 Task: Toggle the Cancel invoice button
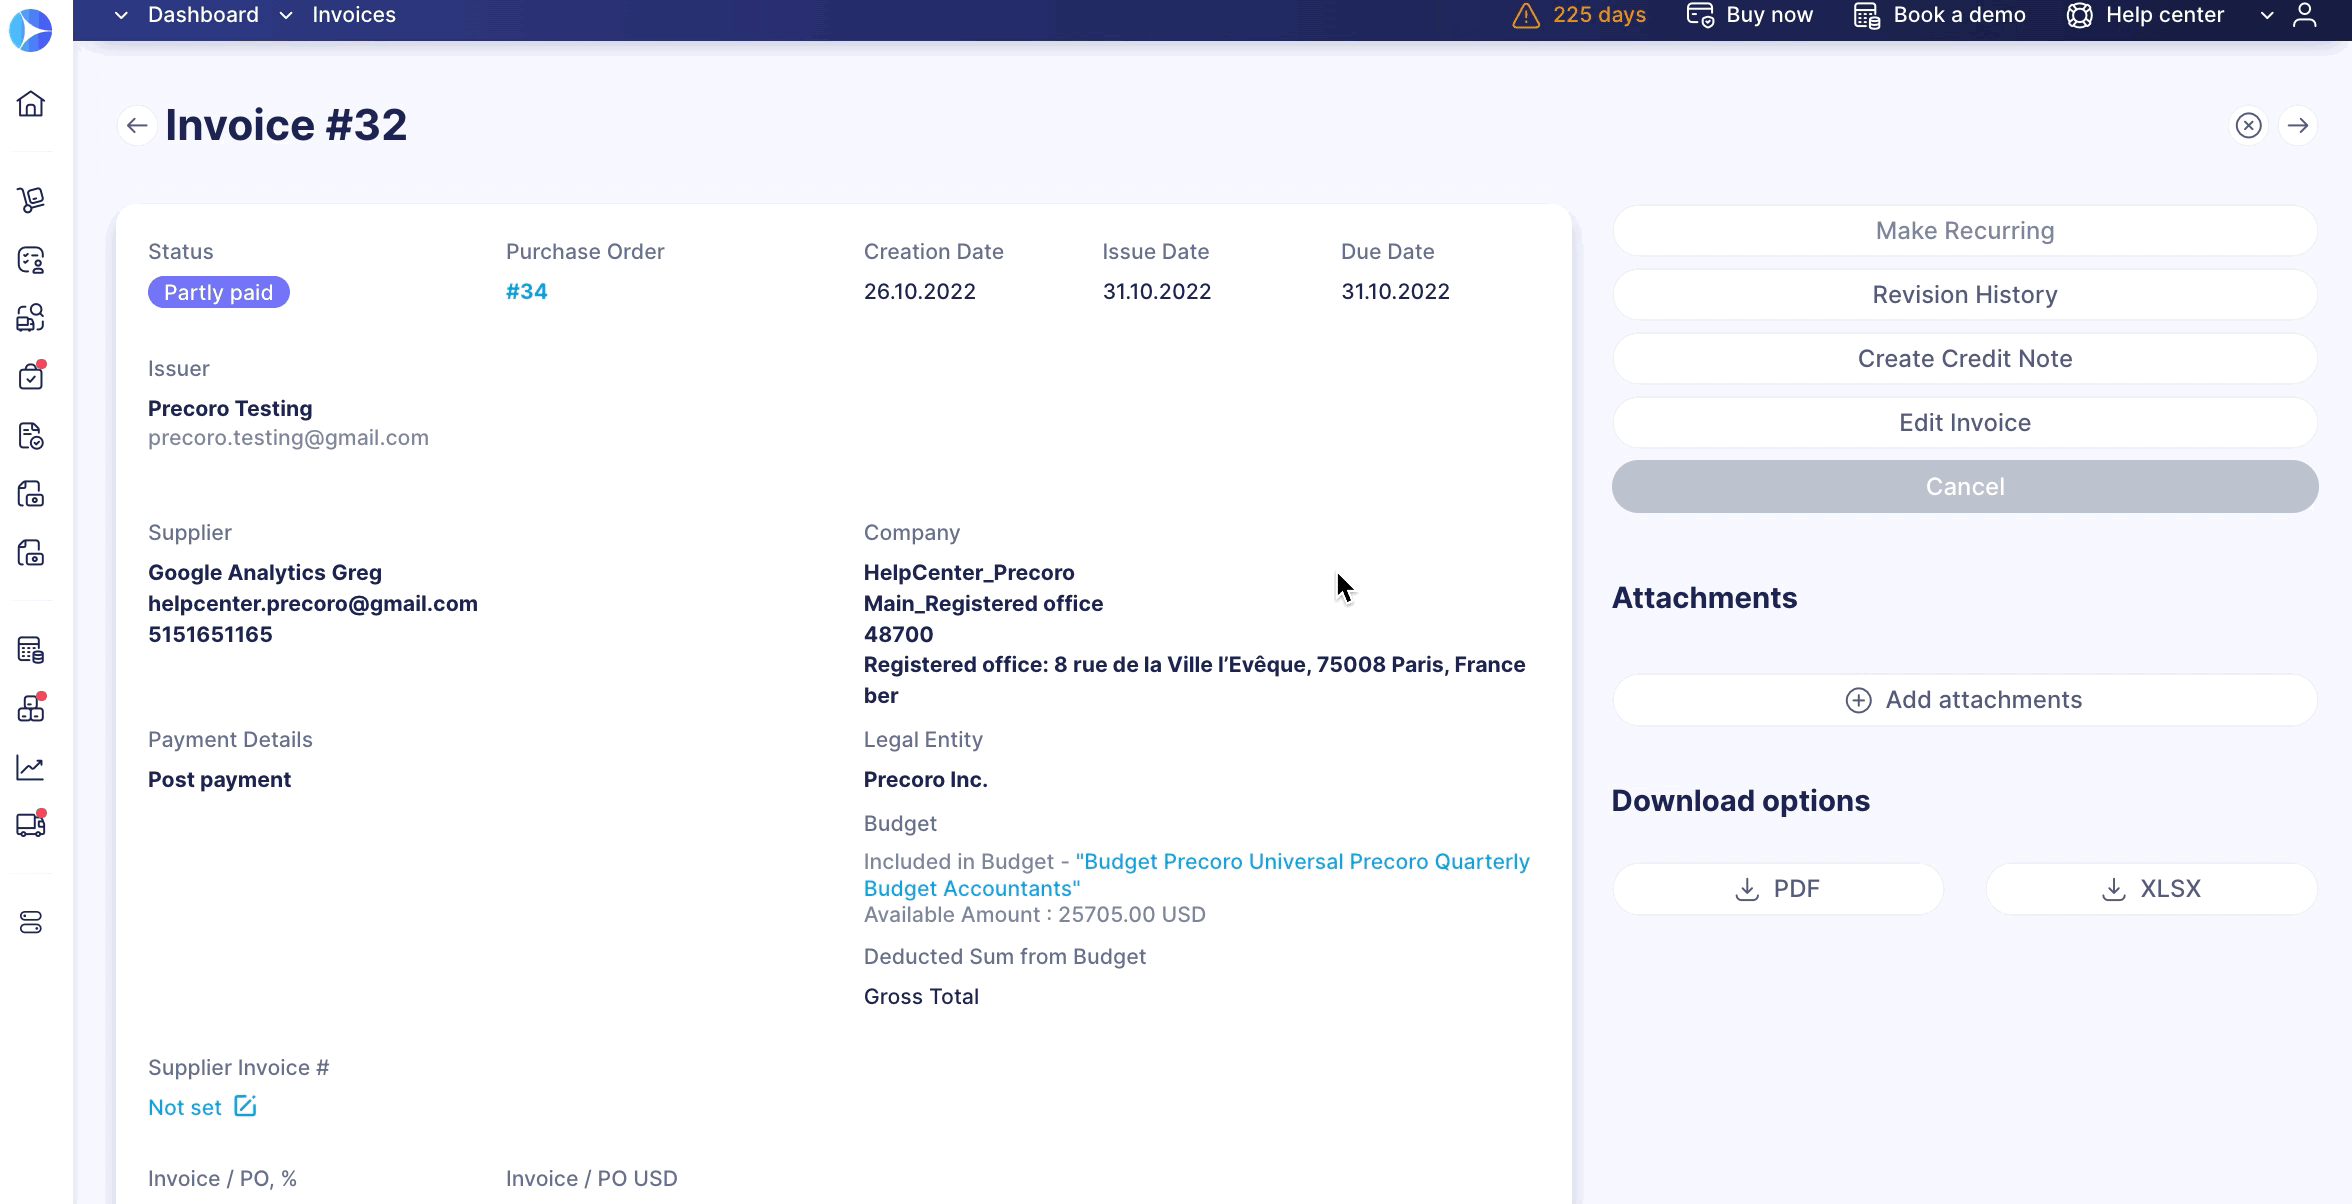(1965, 487)
